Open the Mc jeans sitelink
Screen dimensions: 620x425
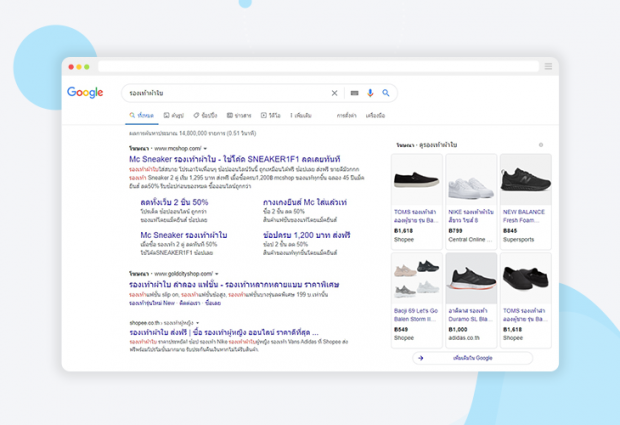tap(305, 202)
